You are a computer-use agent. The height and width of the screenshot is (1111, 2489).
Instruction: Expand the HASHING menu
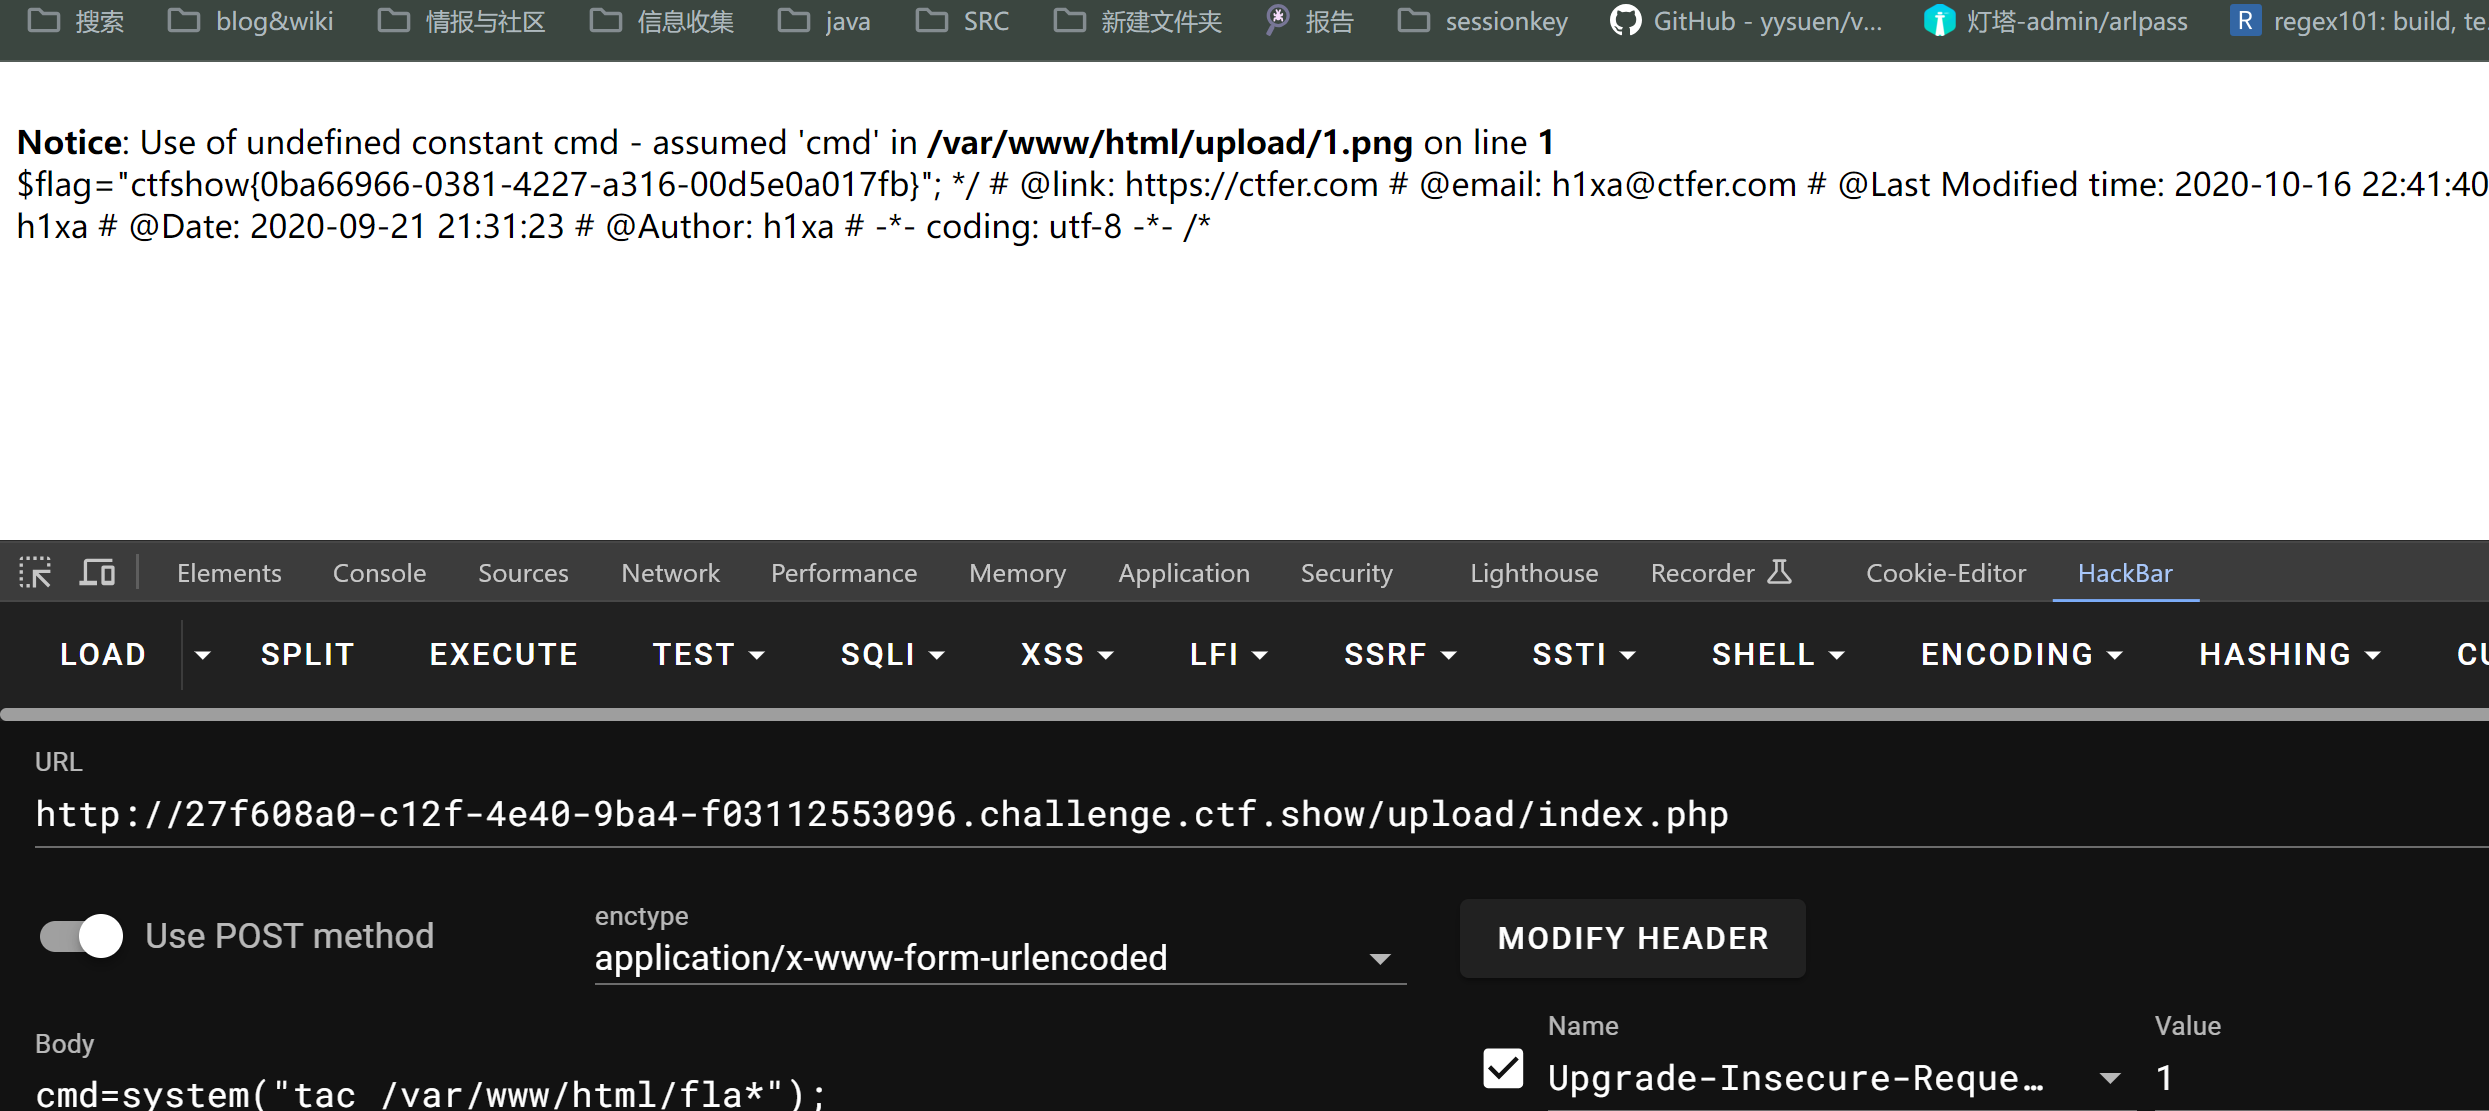(x=2290, y=655)
